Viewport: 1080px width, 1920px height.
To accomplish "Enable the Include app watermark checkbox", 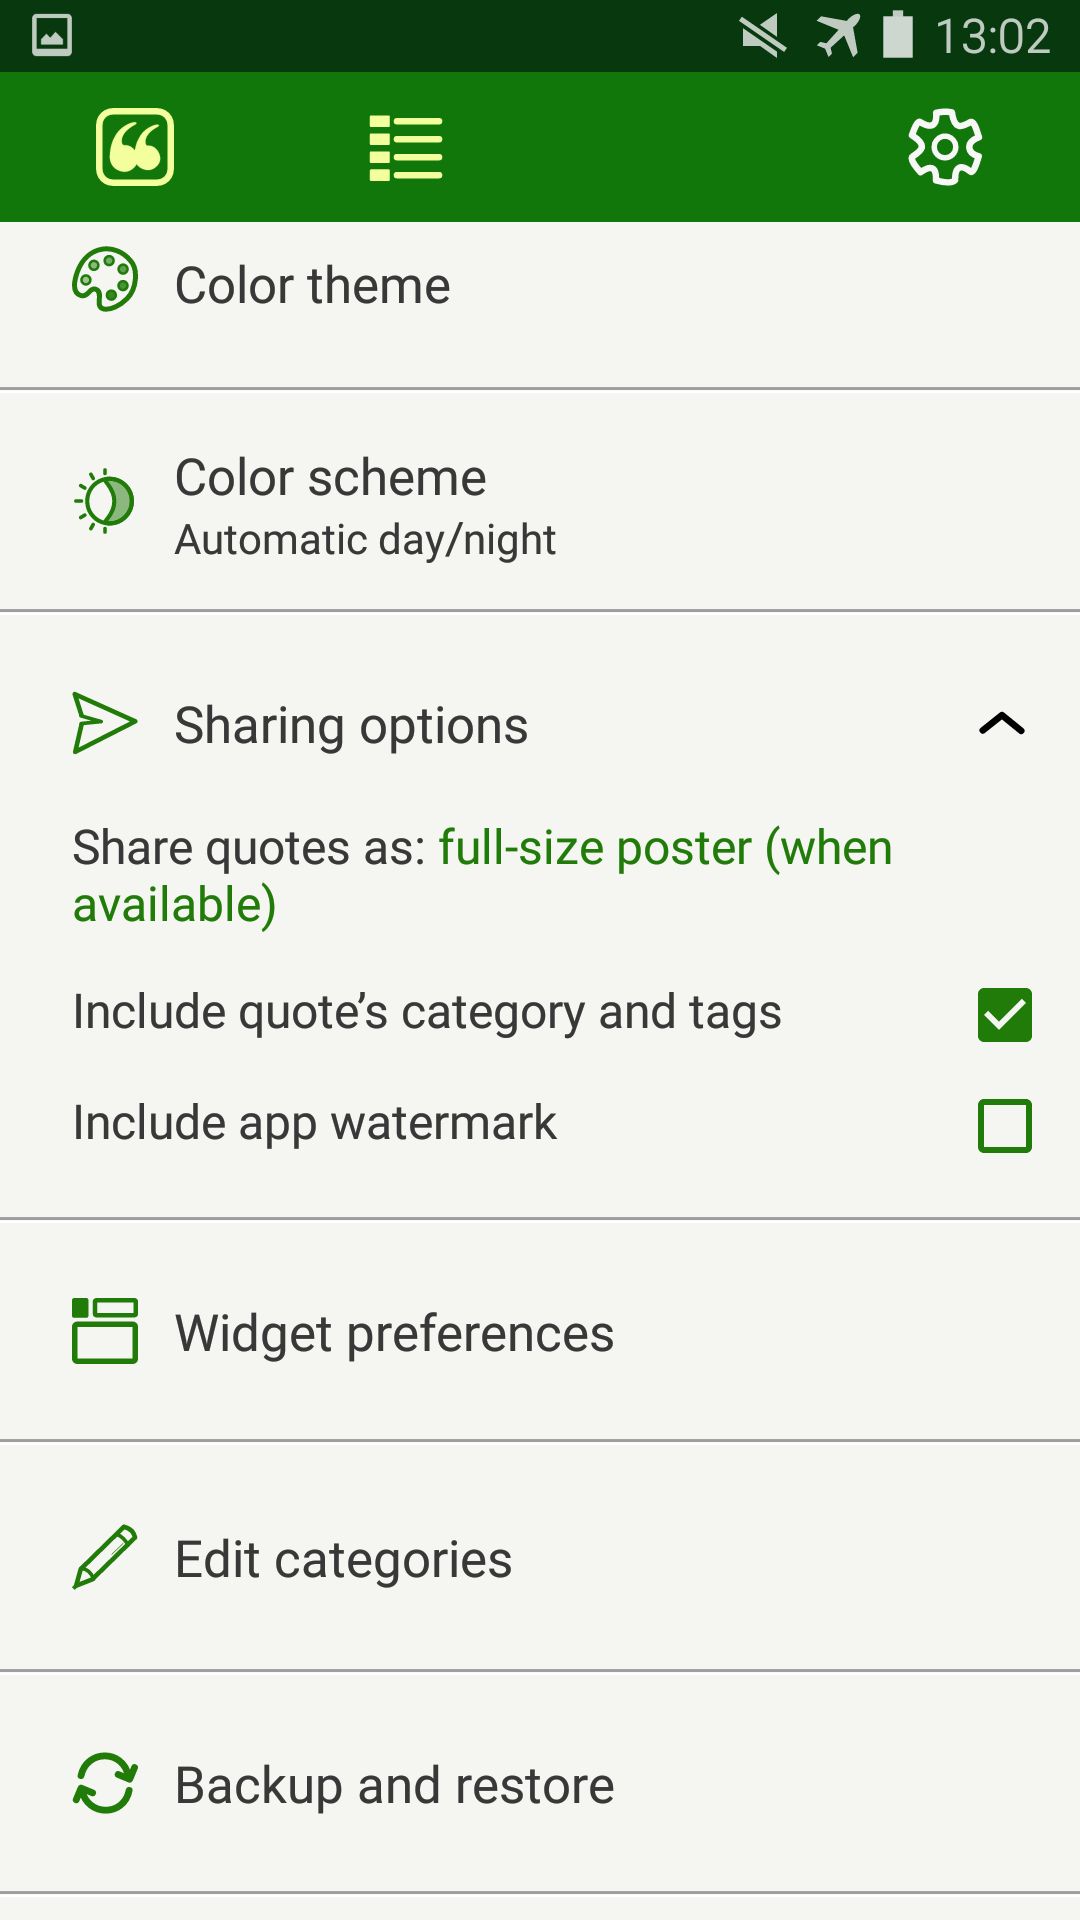I will pyautogui.click(x=1004, y=1125).
